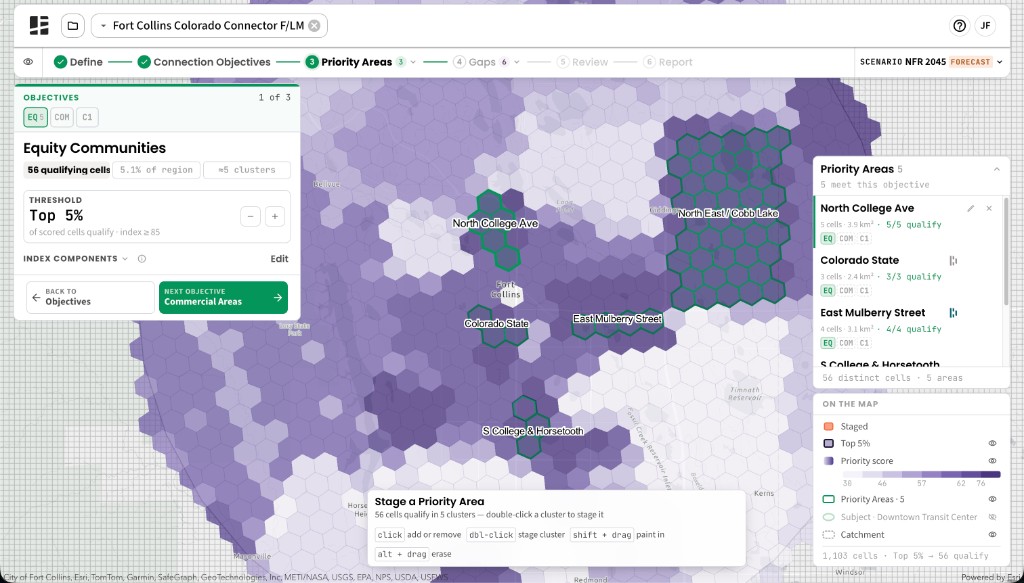This screenshot has width=1024, height=583.
Task: Click the Staged orange legend swatch
Action: pyautogui.click(x=828, y=426)
